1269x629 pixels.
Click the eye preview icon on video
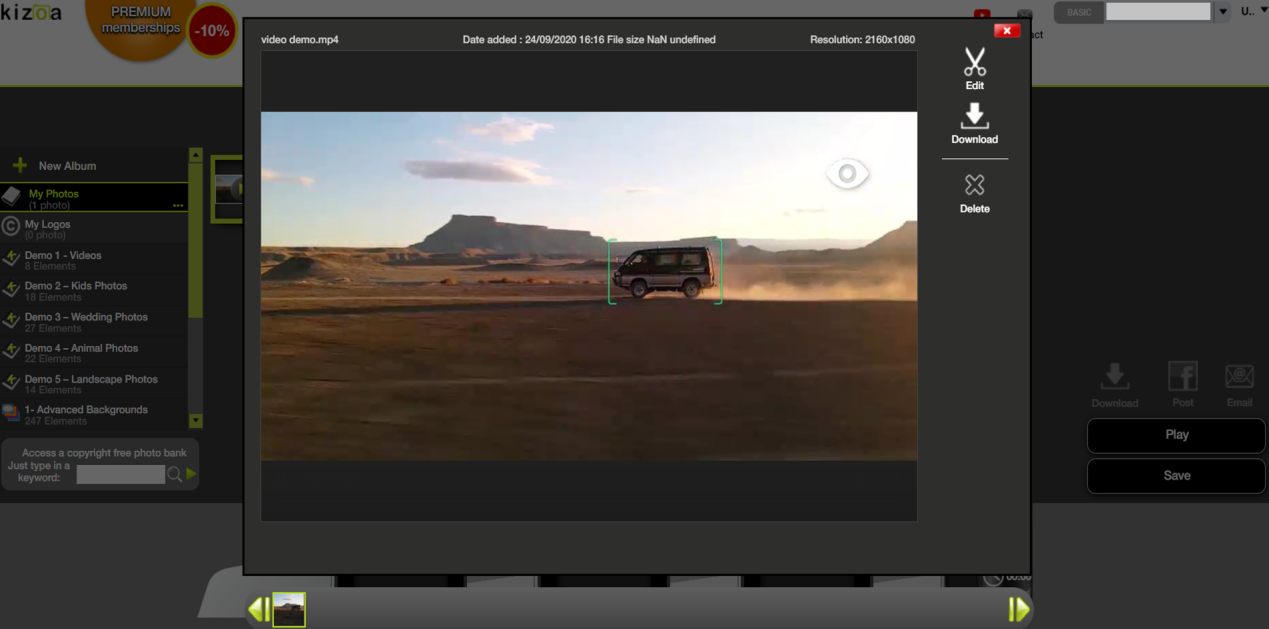click(x=848, y=174)
